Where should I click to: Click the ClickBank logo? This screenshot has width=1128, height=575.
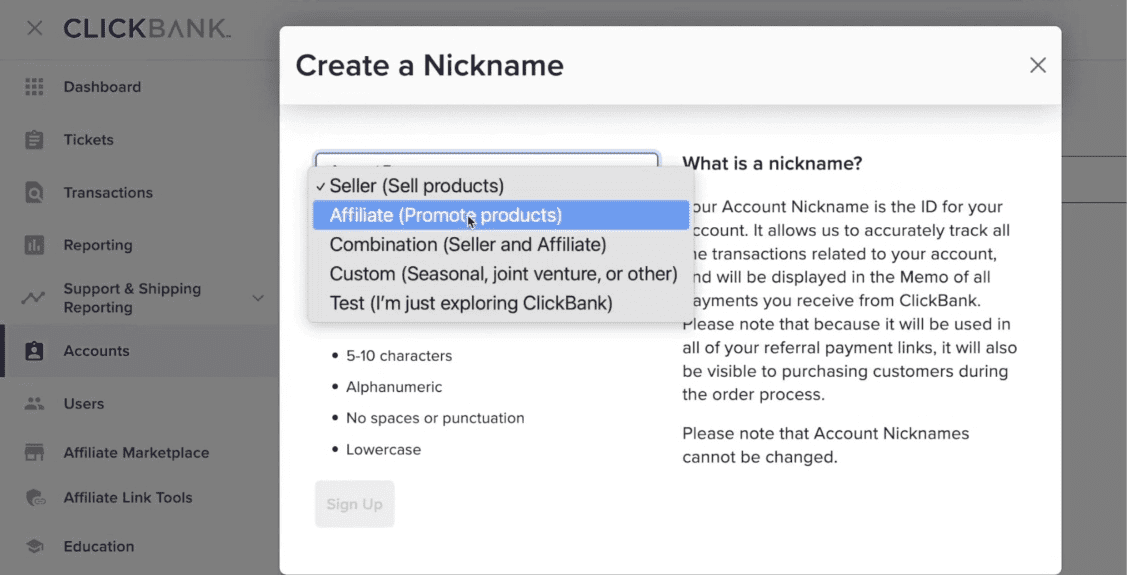pyautogui.click(x=147, y=28)
